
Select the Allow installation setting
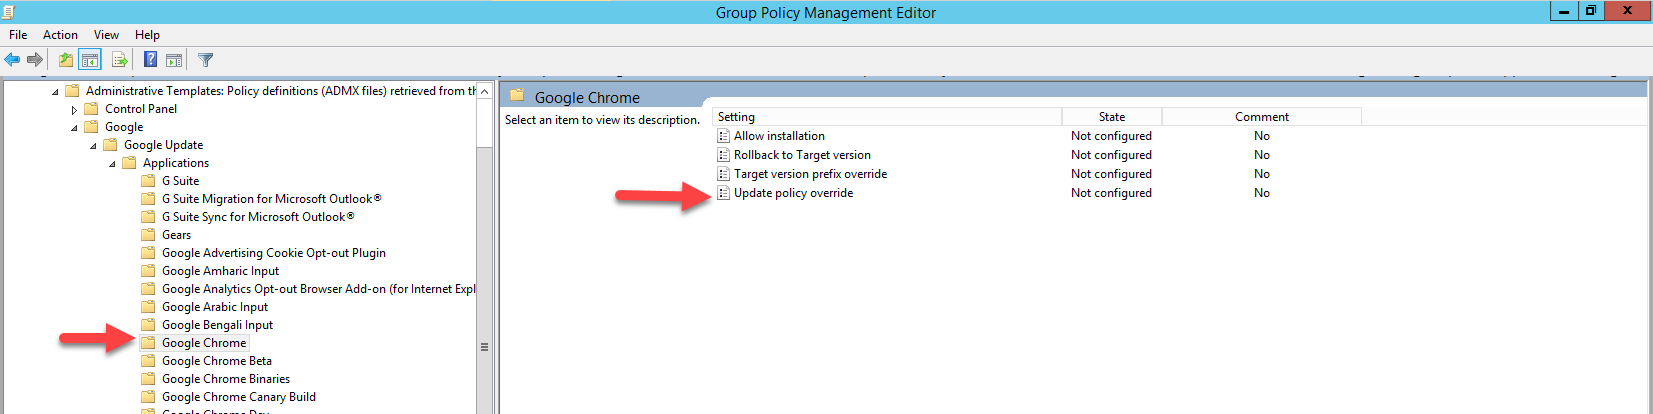tap(779, 136)
